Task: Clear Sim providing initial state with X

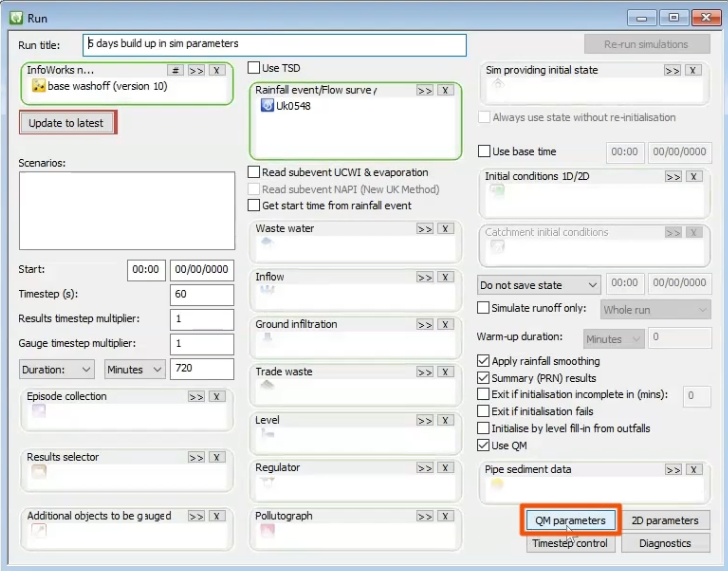Action: 693,71
